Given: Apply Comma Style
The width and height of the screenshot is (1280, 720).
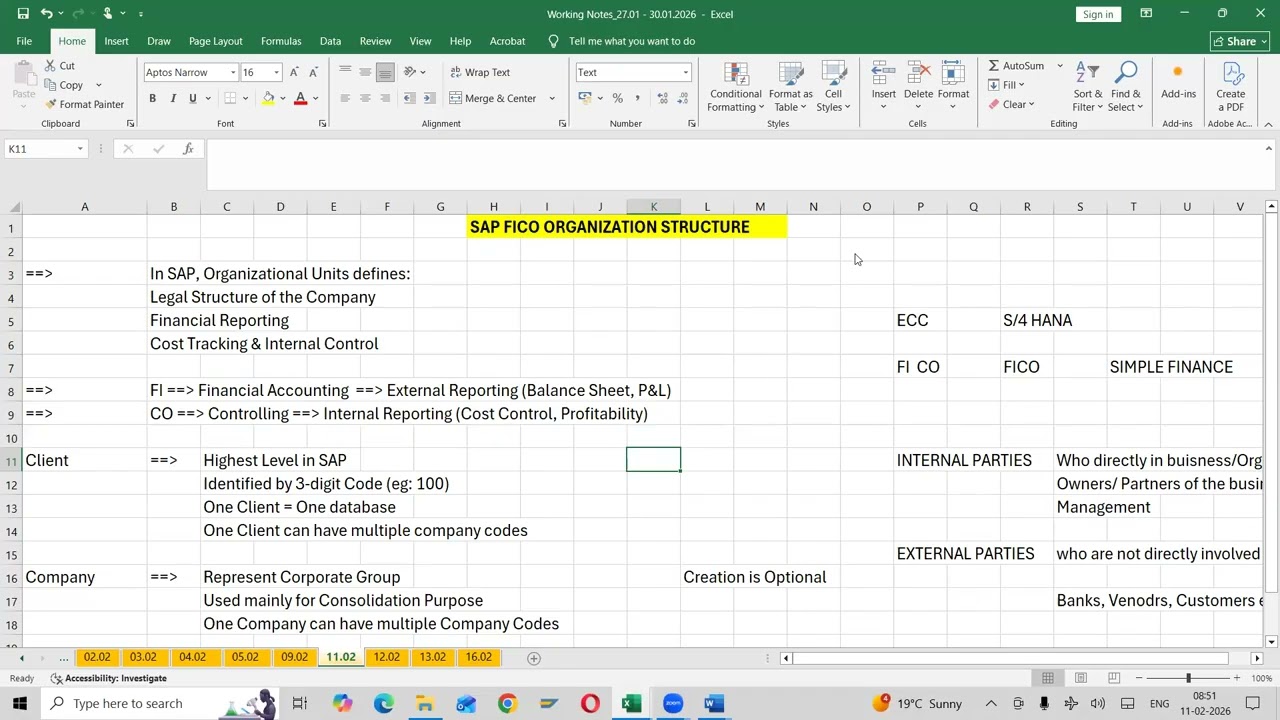Looking at the screenshot, I should [x=638, y=98].
